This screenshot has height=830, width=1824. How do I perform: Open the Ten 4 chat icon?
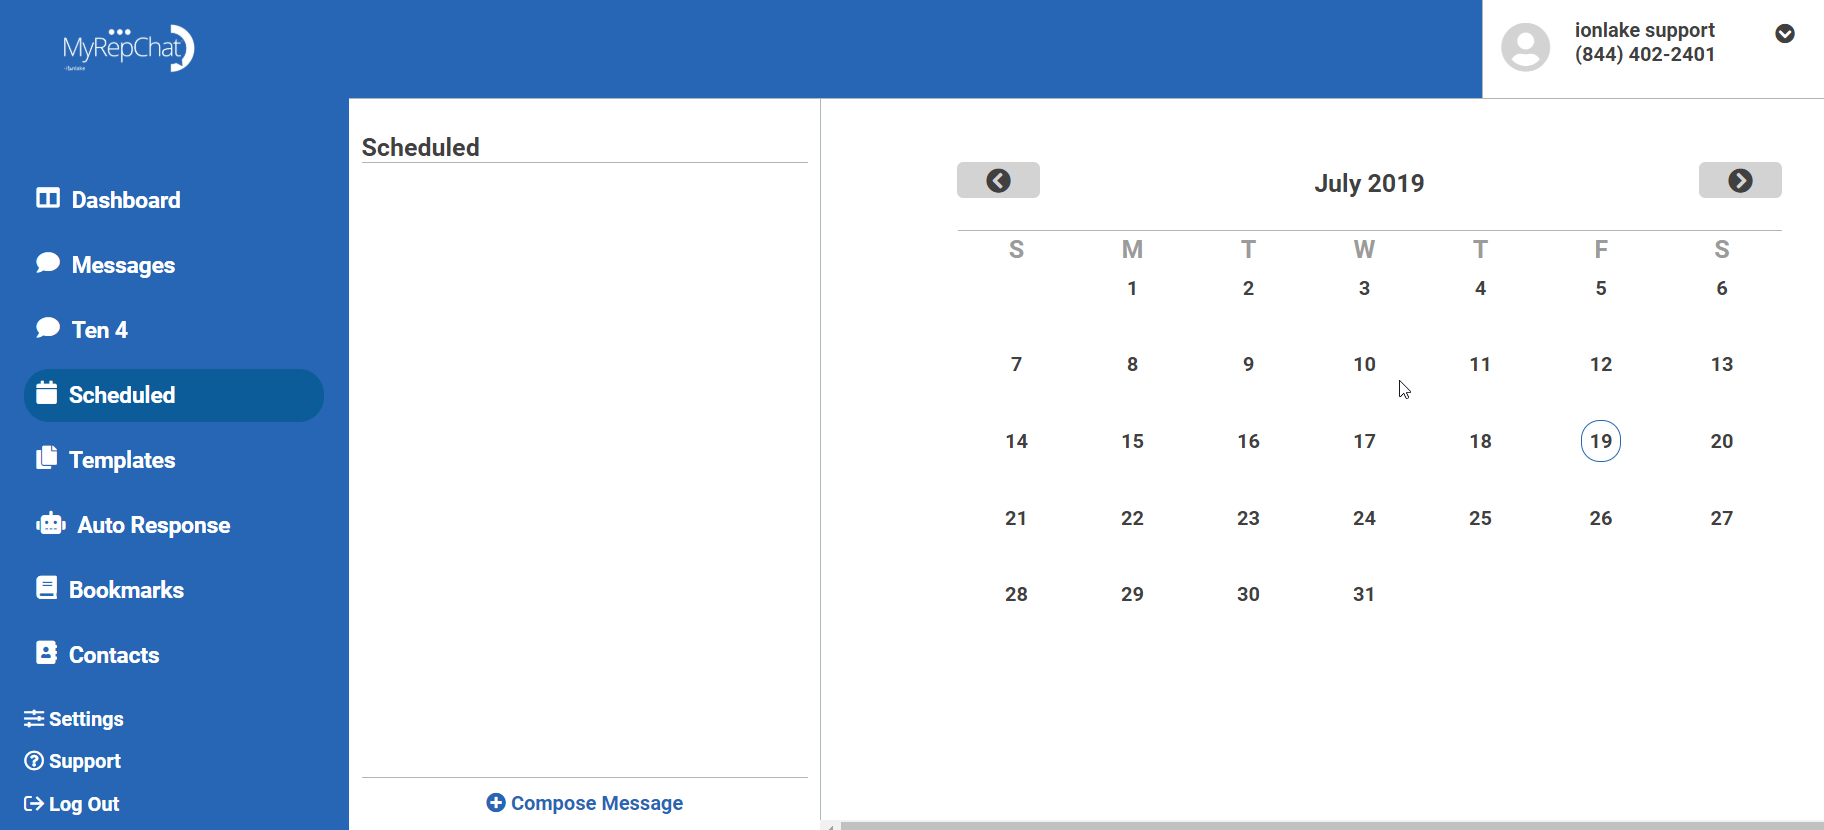tap(47, 328)
